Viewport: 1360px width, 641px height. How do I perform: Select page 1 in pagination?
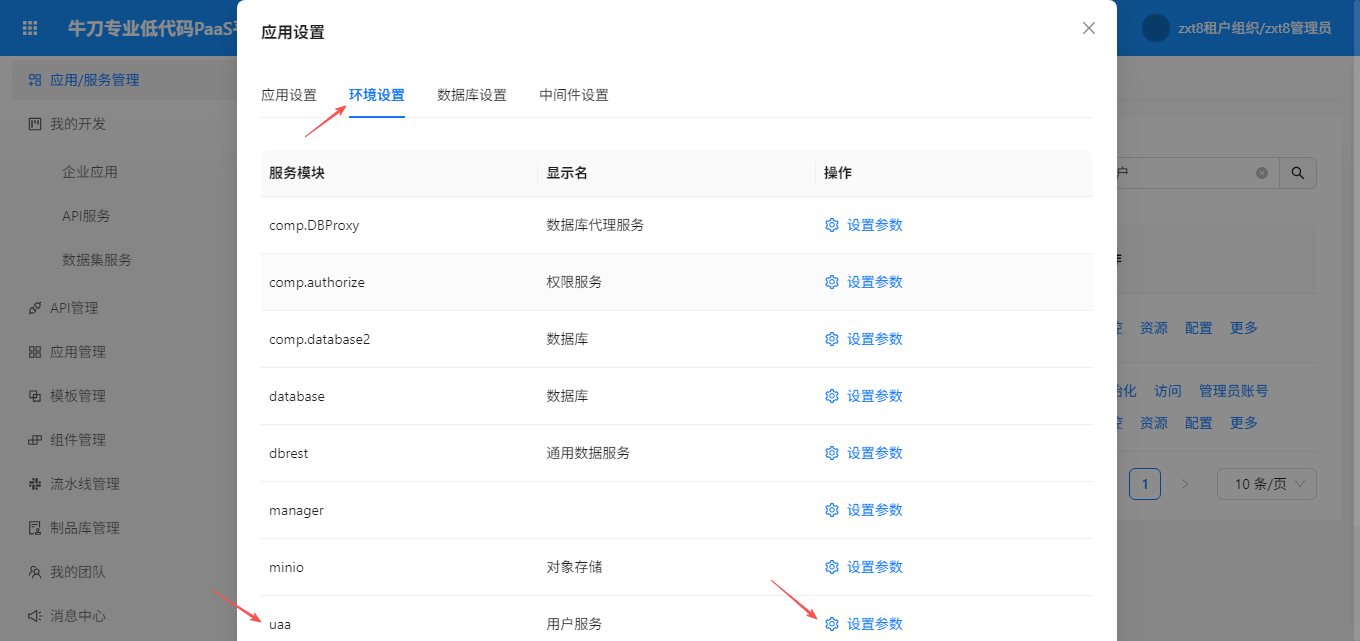coord(1144,484)
